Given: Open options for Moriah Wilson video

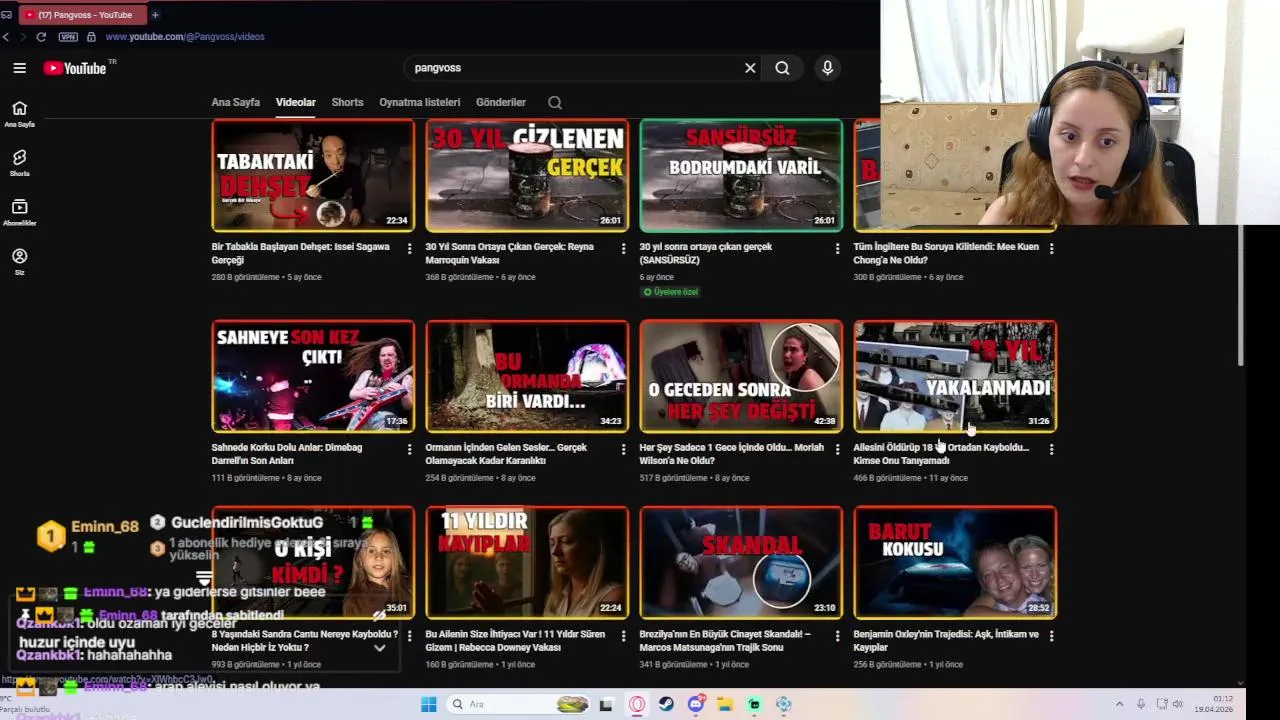Looking at the screenshot, I should tap(837, 449).
